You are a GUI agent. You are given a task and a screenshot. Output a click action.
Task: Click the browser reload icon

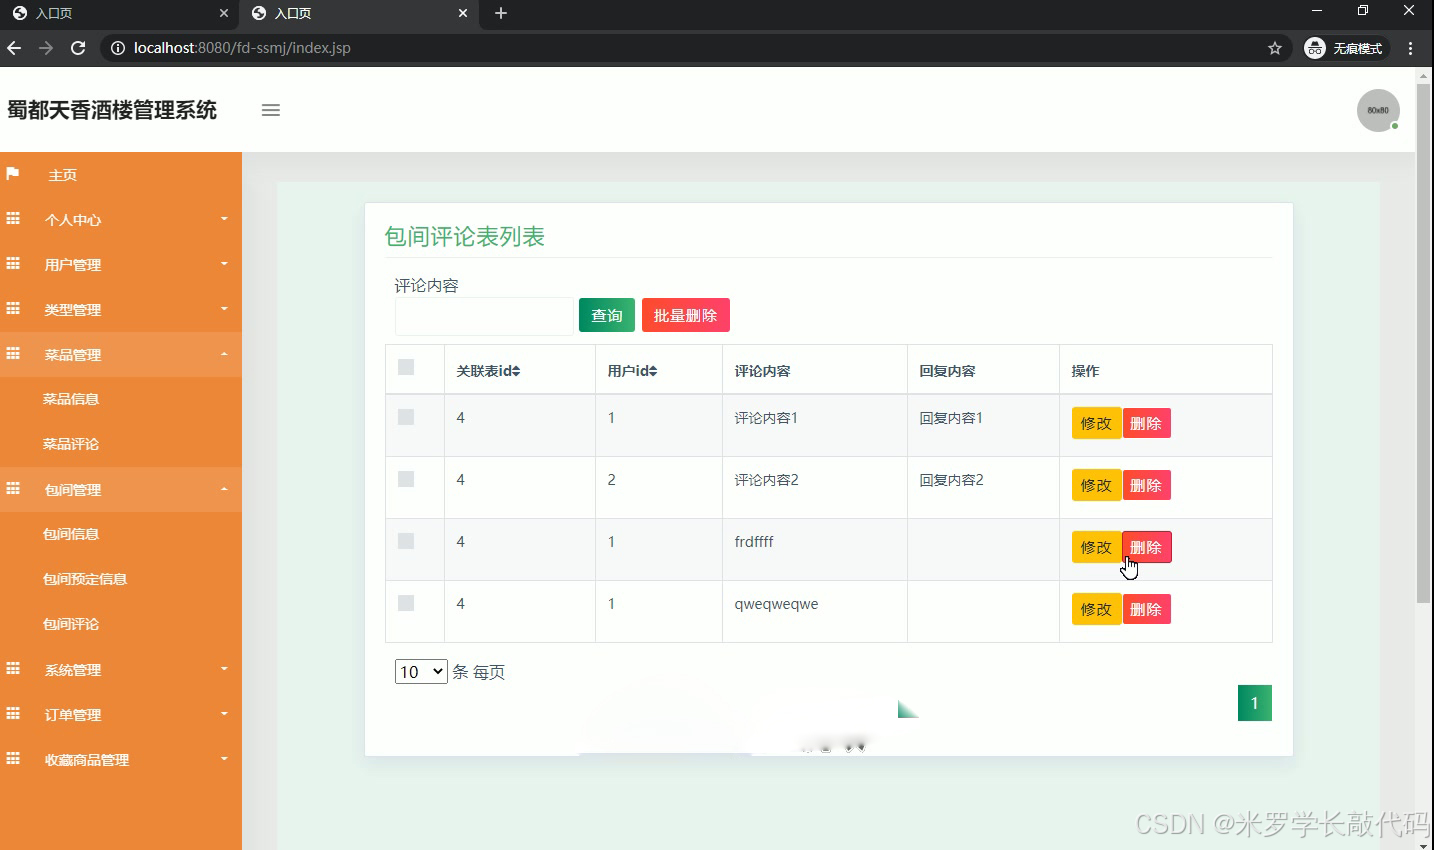tap(78, 47)
